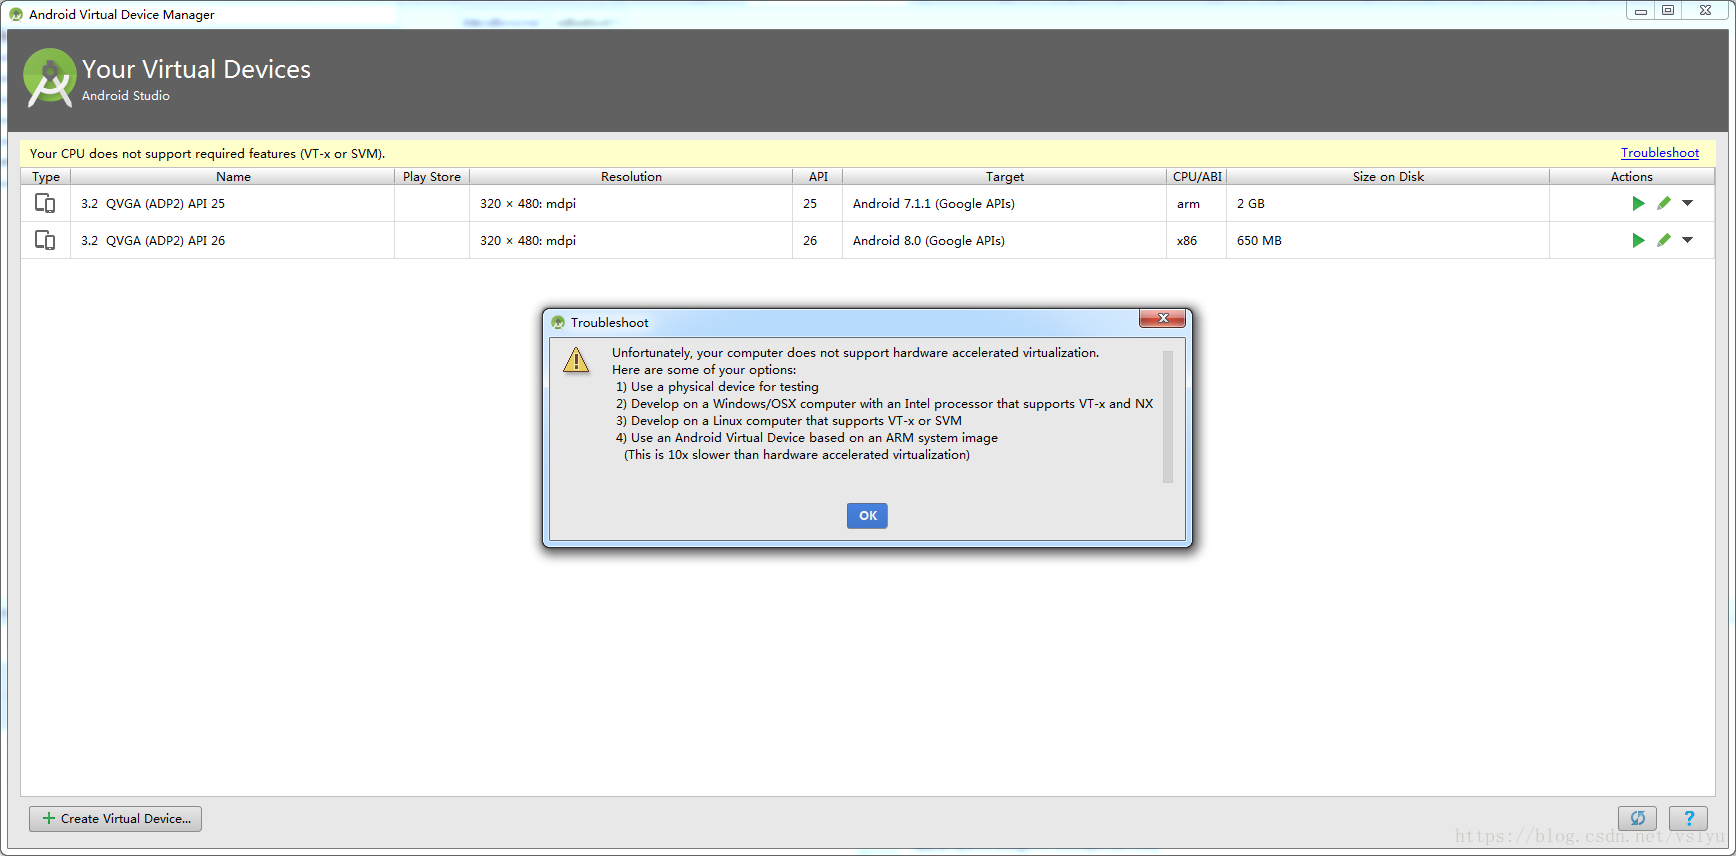Edit the QVGA API 26 device
Screen dimensions: 1736x856
point(1664,240)
